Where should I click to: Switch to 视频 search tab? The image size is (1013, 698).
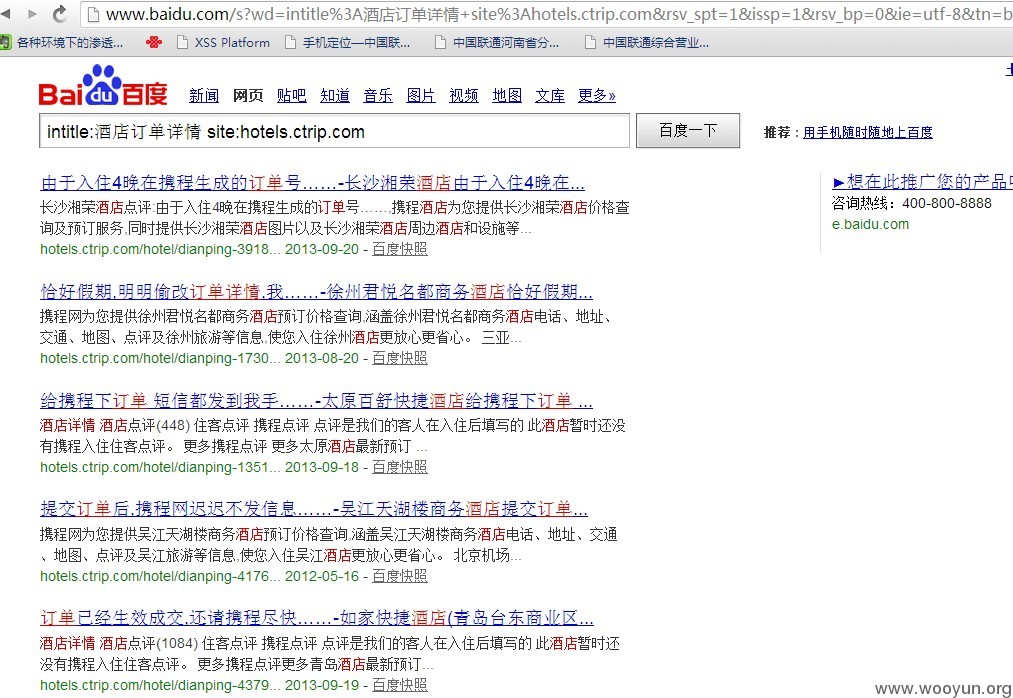pos(464,96)
